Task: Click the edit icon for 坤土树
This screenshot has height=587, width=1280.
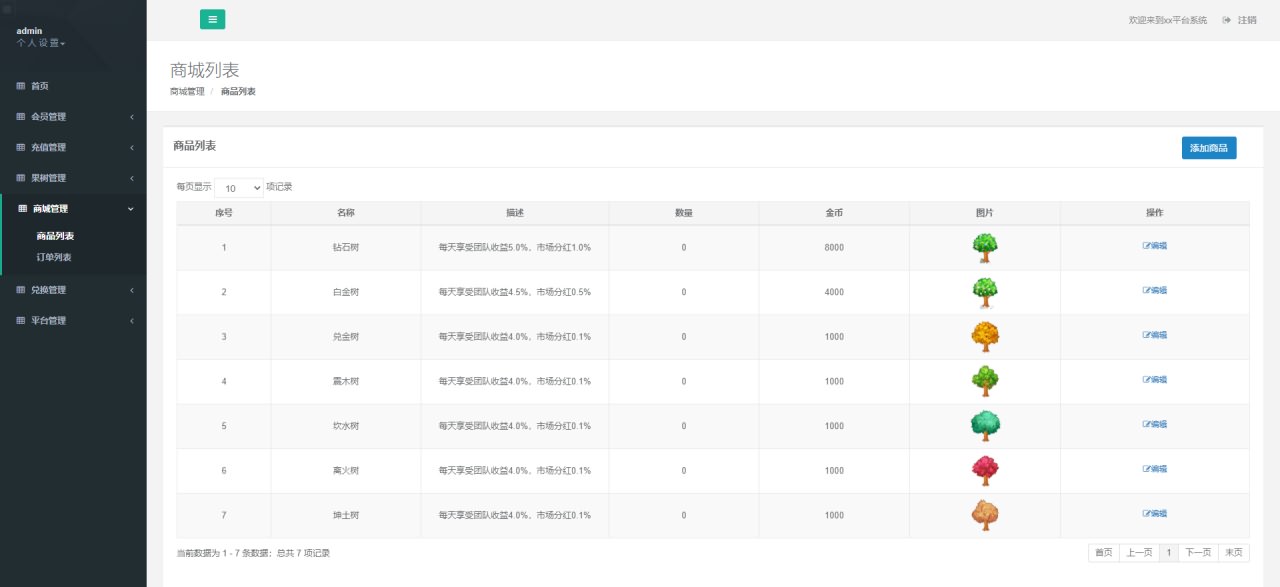Action: [1146, 514]
